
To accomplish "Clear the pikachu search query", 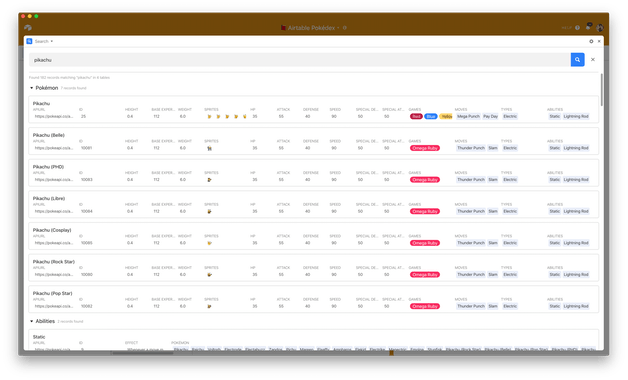I will coord(593,60).
